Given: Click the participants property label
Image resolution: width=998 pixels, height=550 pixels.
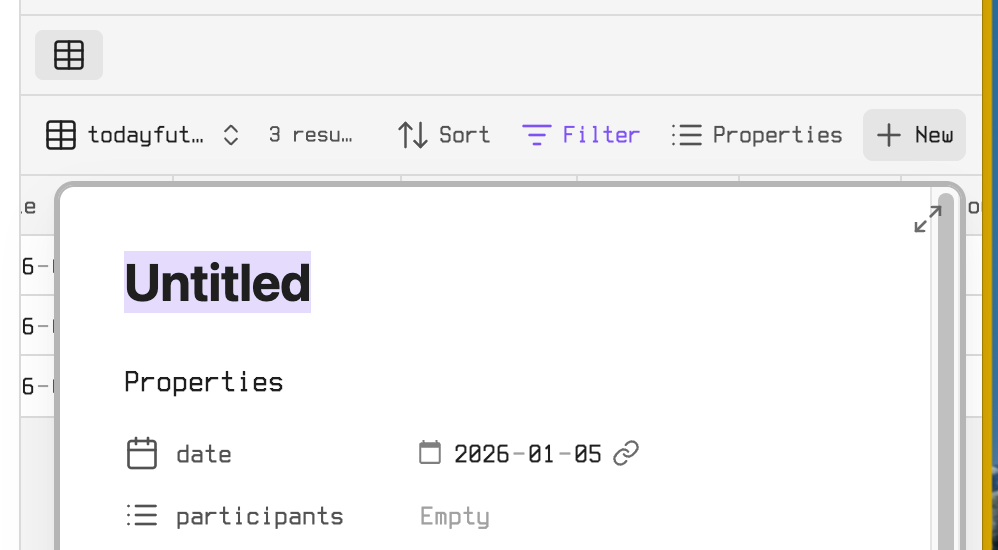Looking at the screenshot, I should (x=260, y=516).
